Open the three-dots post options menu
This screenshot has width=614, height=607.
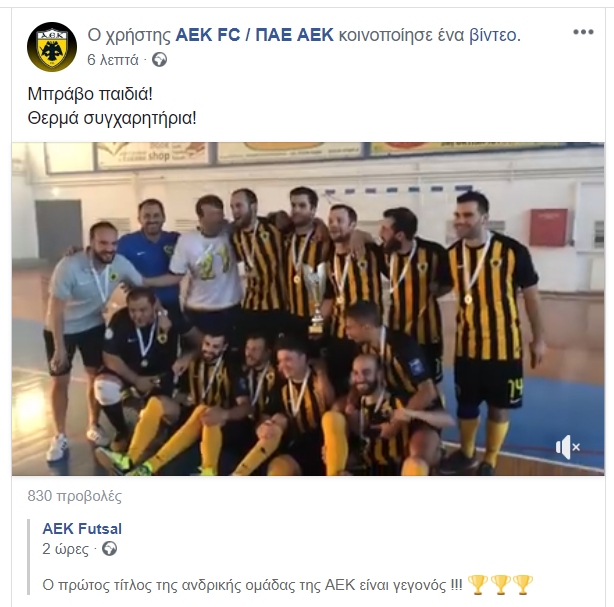[583, 32]
